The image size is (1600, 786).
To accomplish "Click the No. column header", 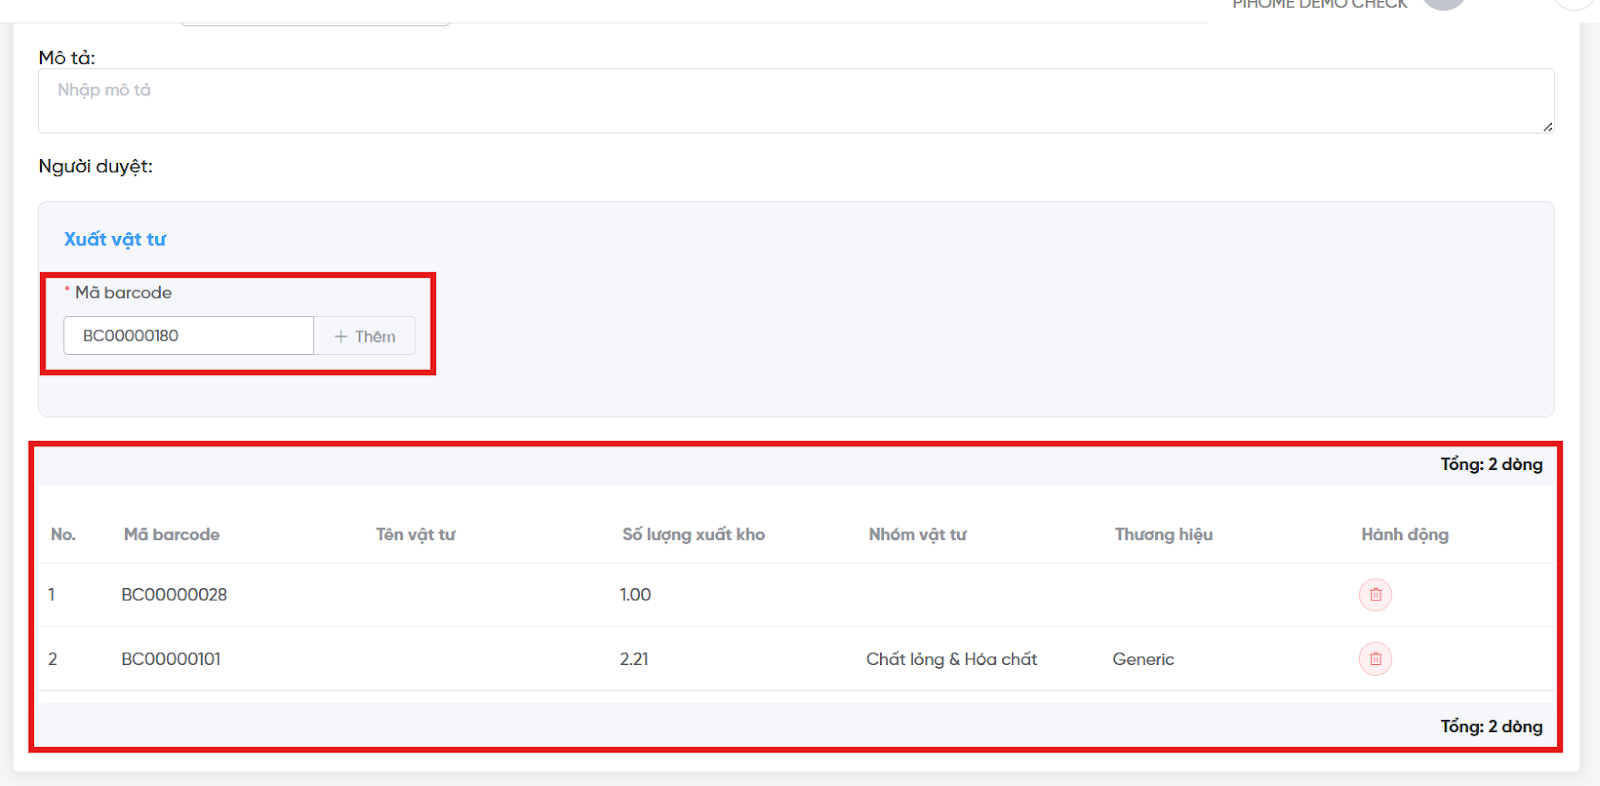I will (63, 534).
